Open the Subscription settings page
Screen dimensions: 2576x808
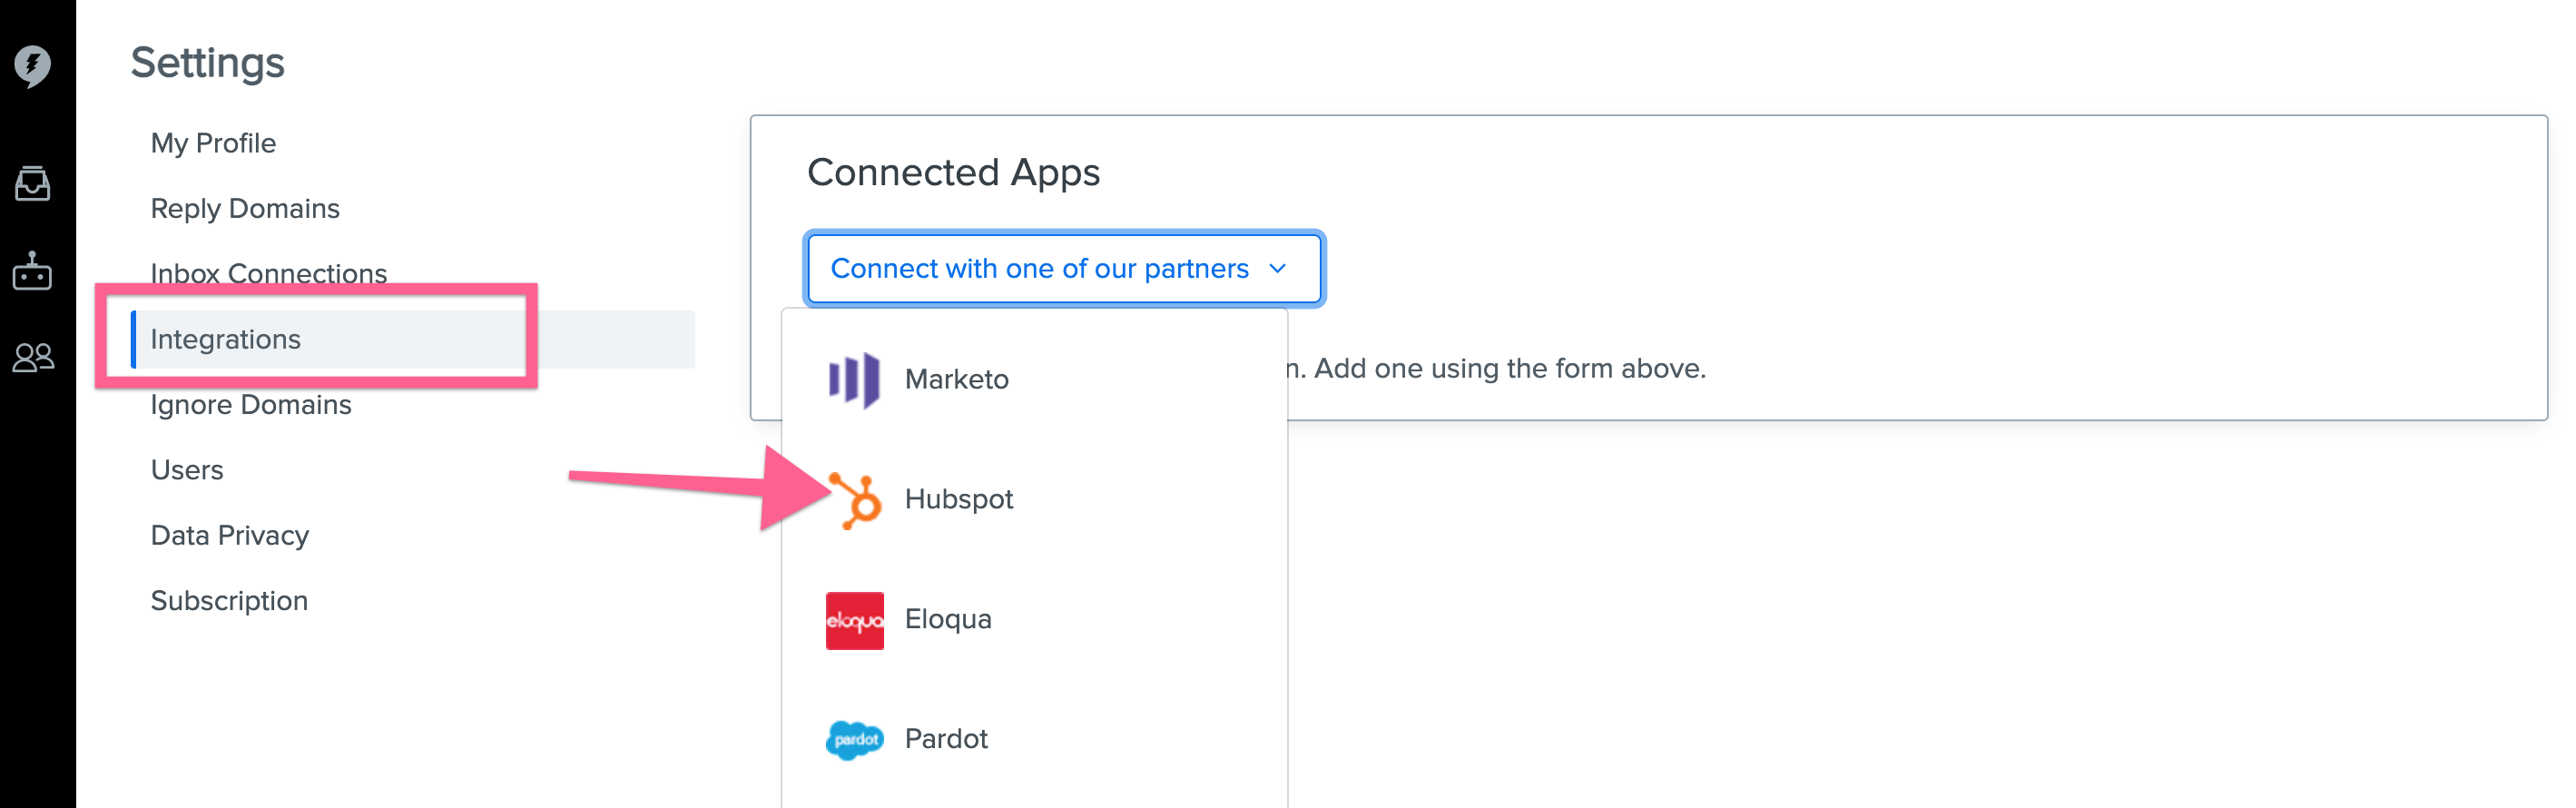coord(229,600)
